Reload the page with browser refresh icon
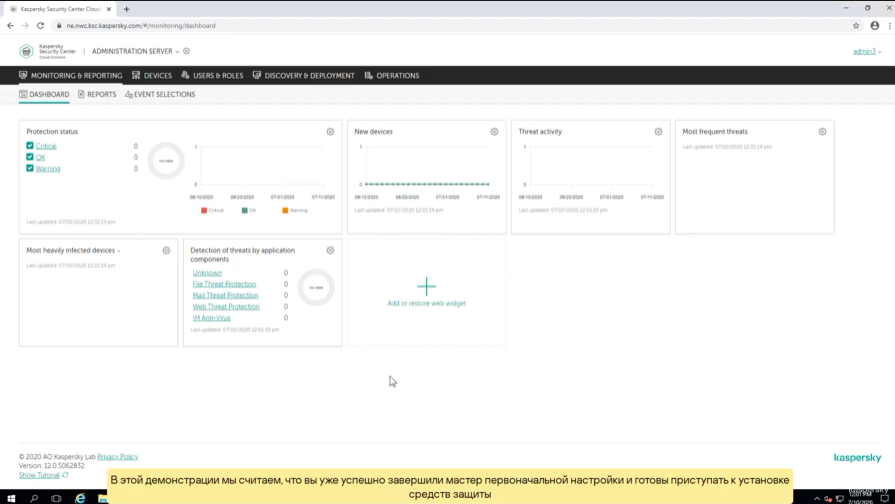The image size is (895, 504). click(40, 26)
